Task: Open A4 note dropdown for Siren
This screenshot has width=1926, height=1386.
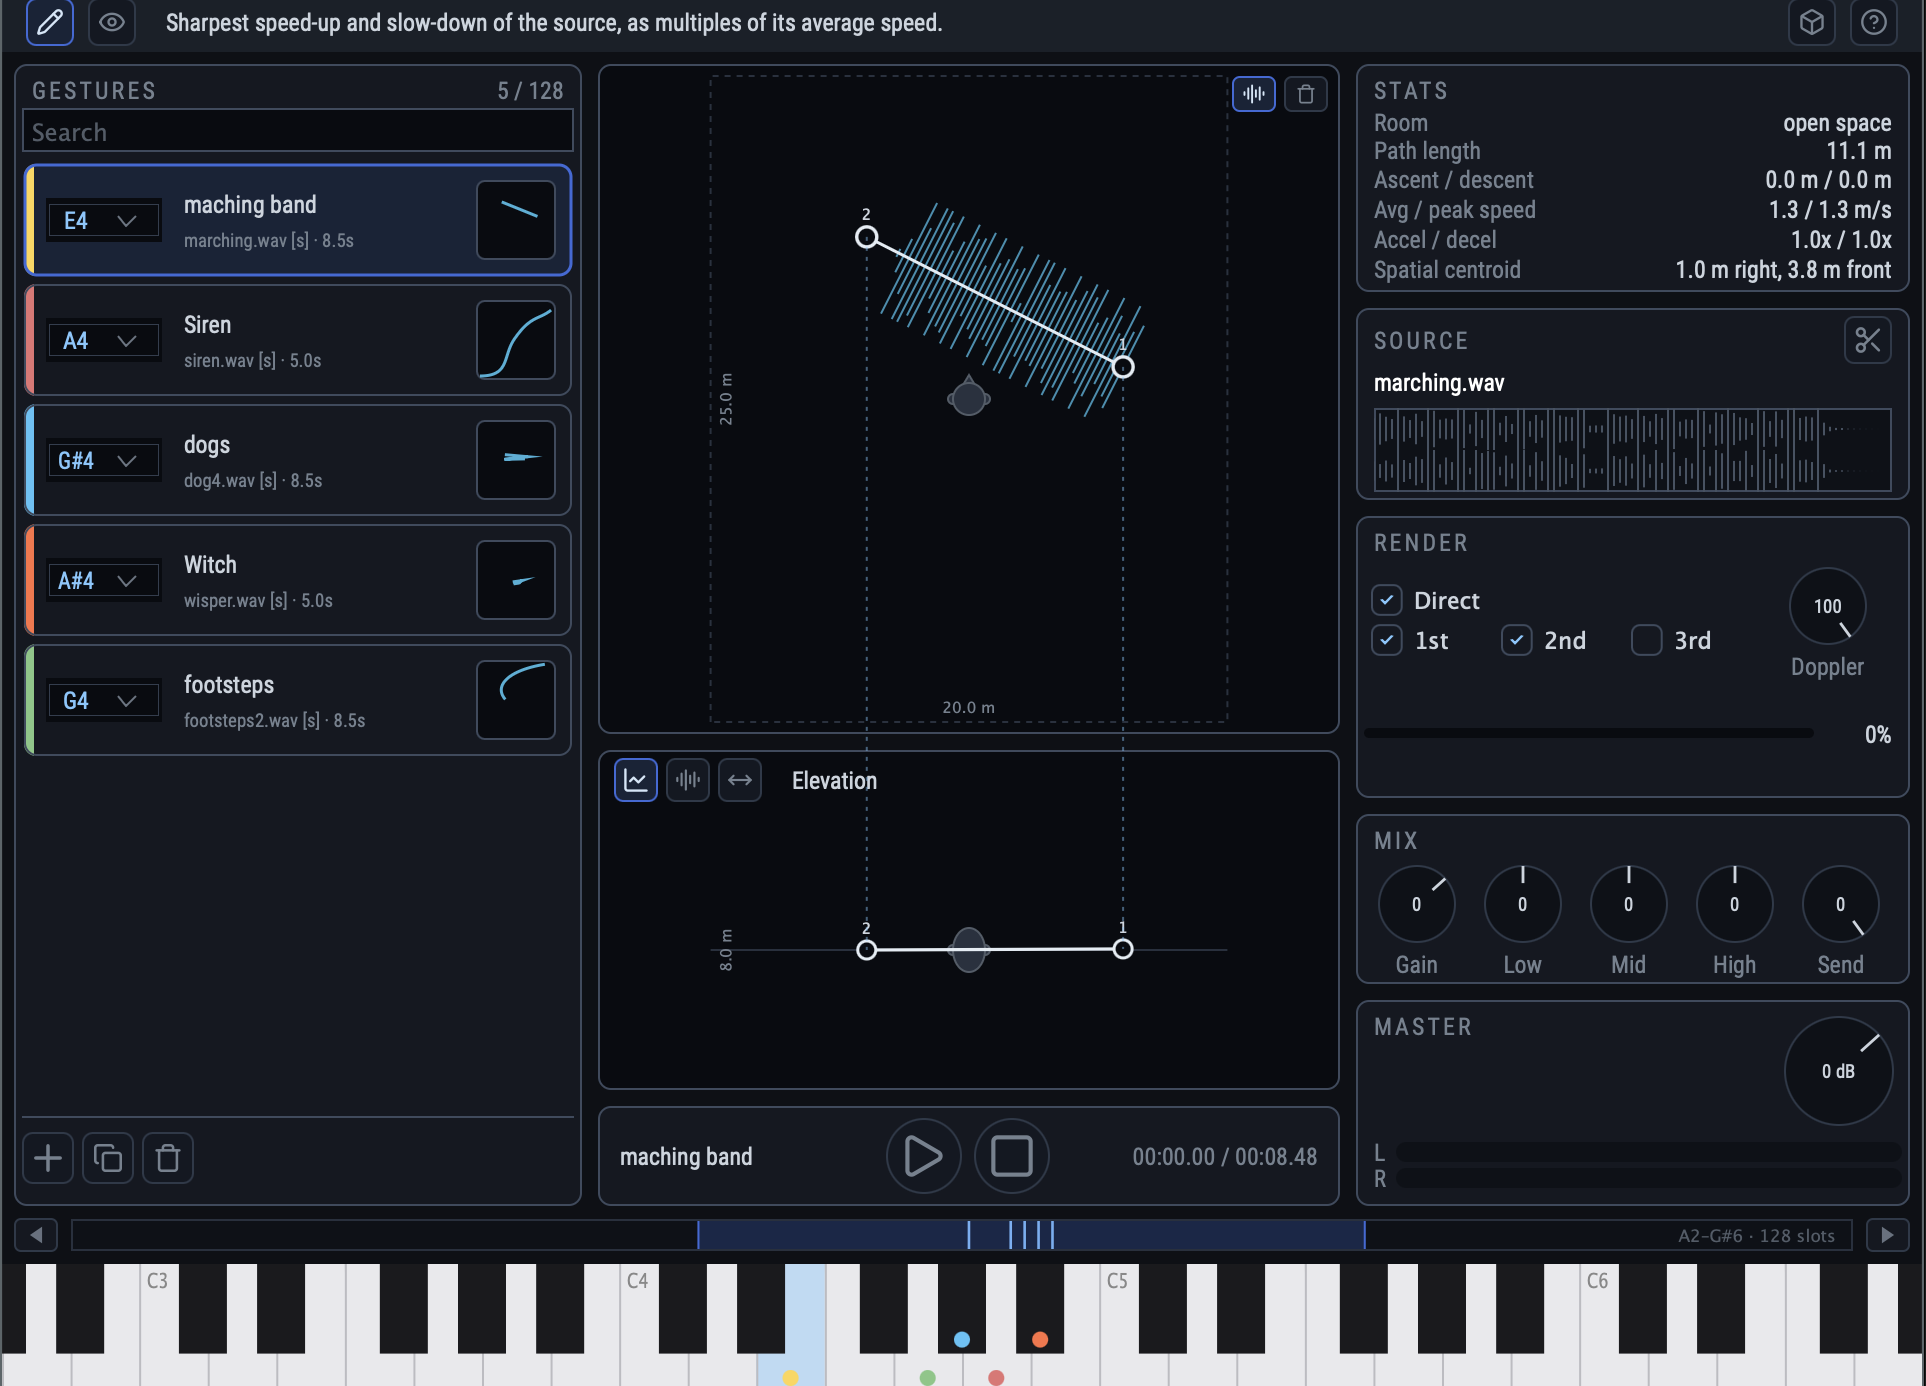Action: (x=104, y=340)
